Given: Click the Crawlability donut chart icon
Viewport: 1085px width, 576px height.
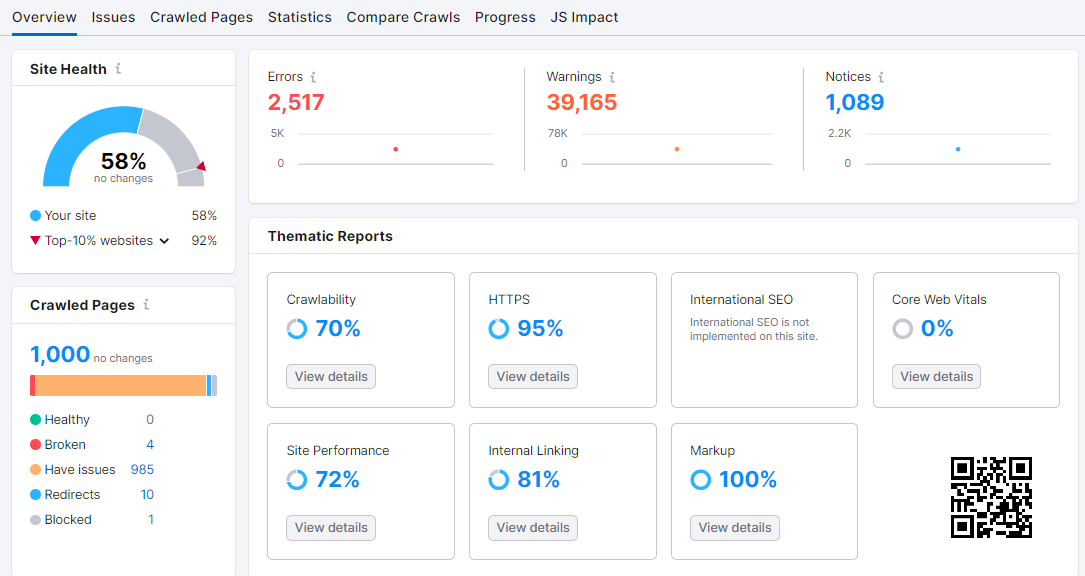Looking at the screenshot, I should [x=297, y=329].
